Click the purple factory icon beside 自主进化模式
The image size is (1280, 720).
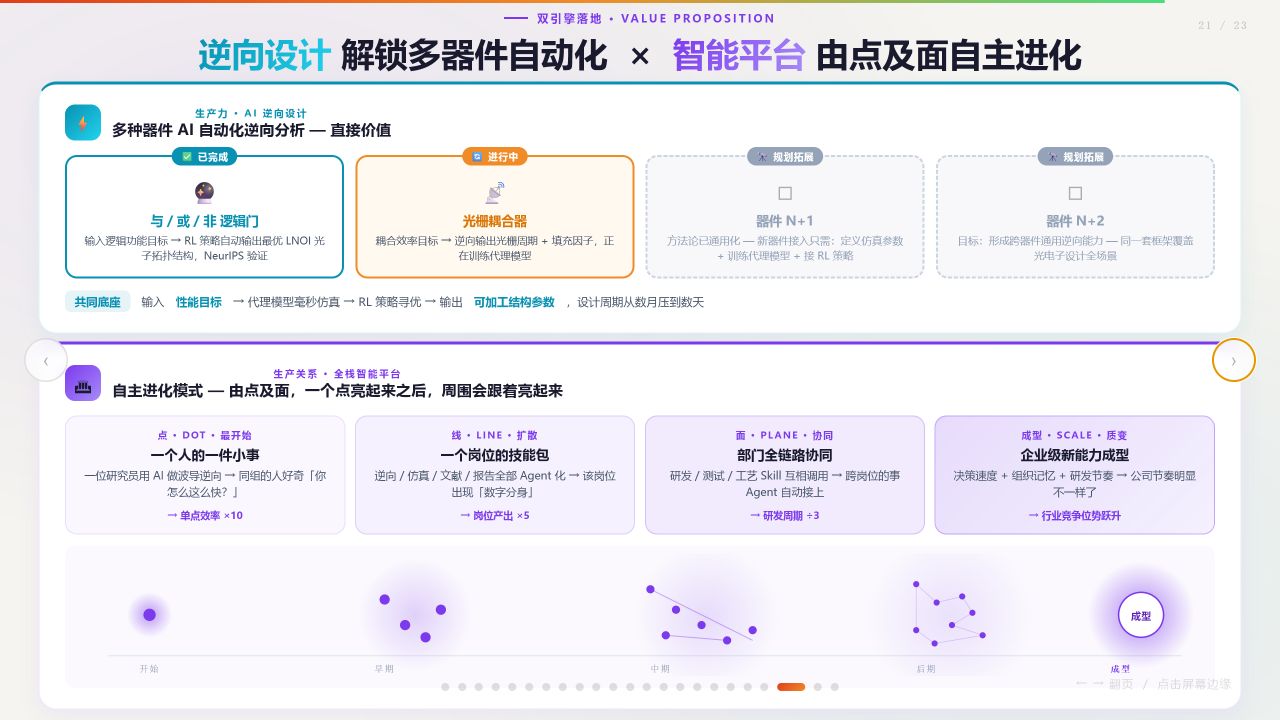[x=83, y=383]
